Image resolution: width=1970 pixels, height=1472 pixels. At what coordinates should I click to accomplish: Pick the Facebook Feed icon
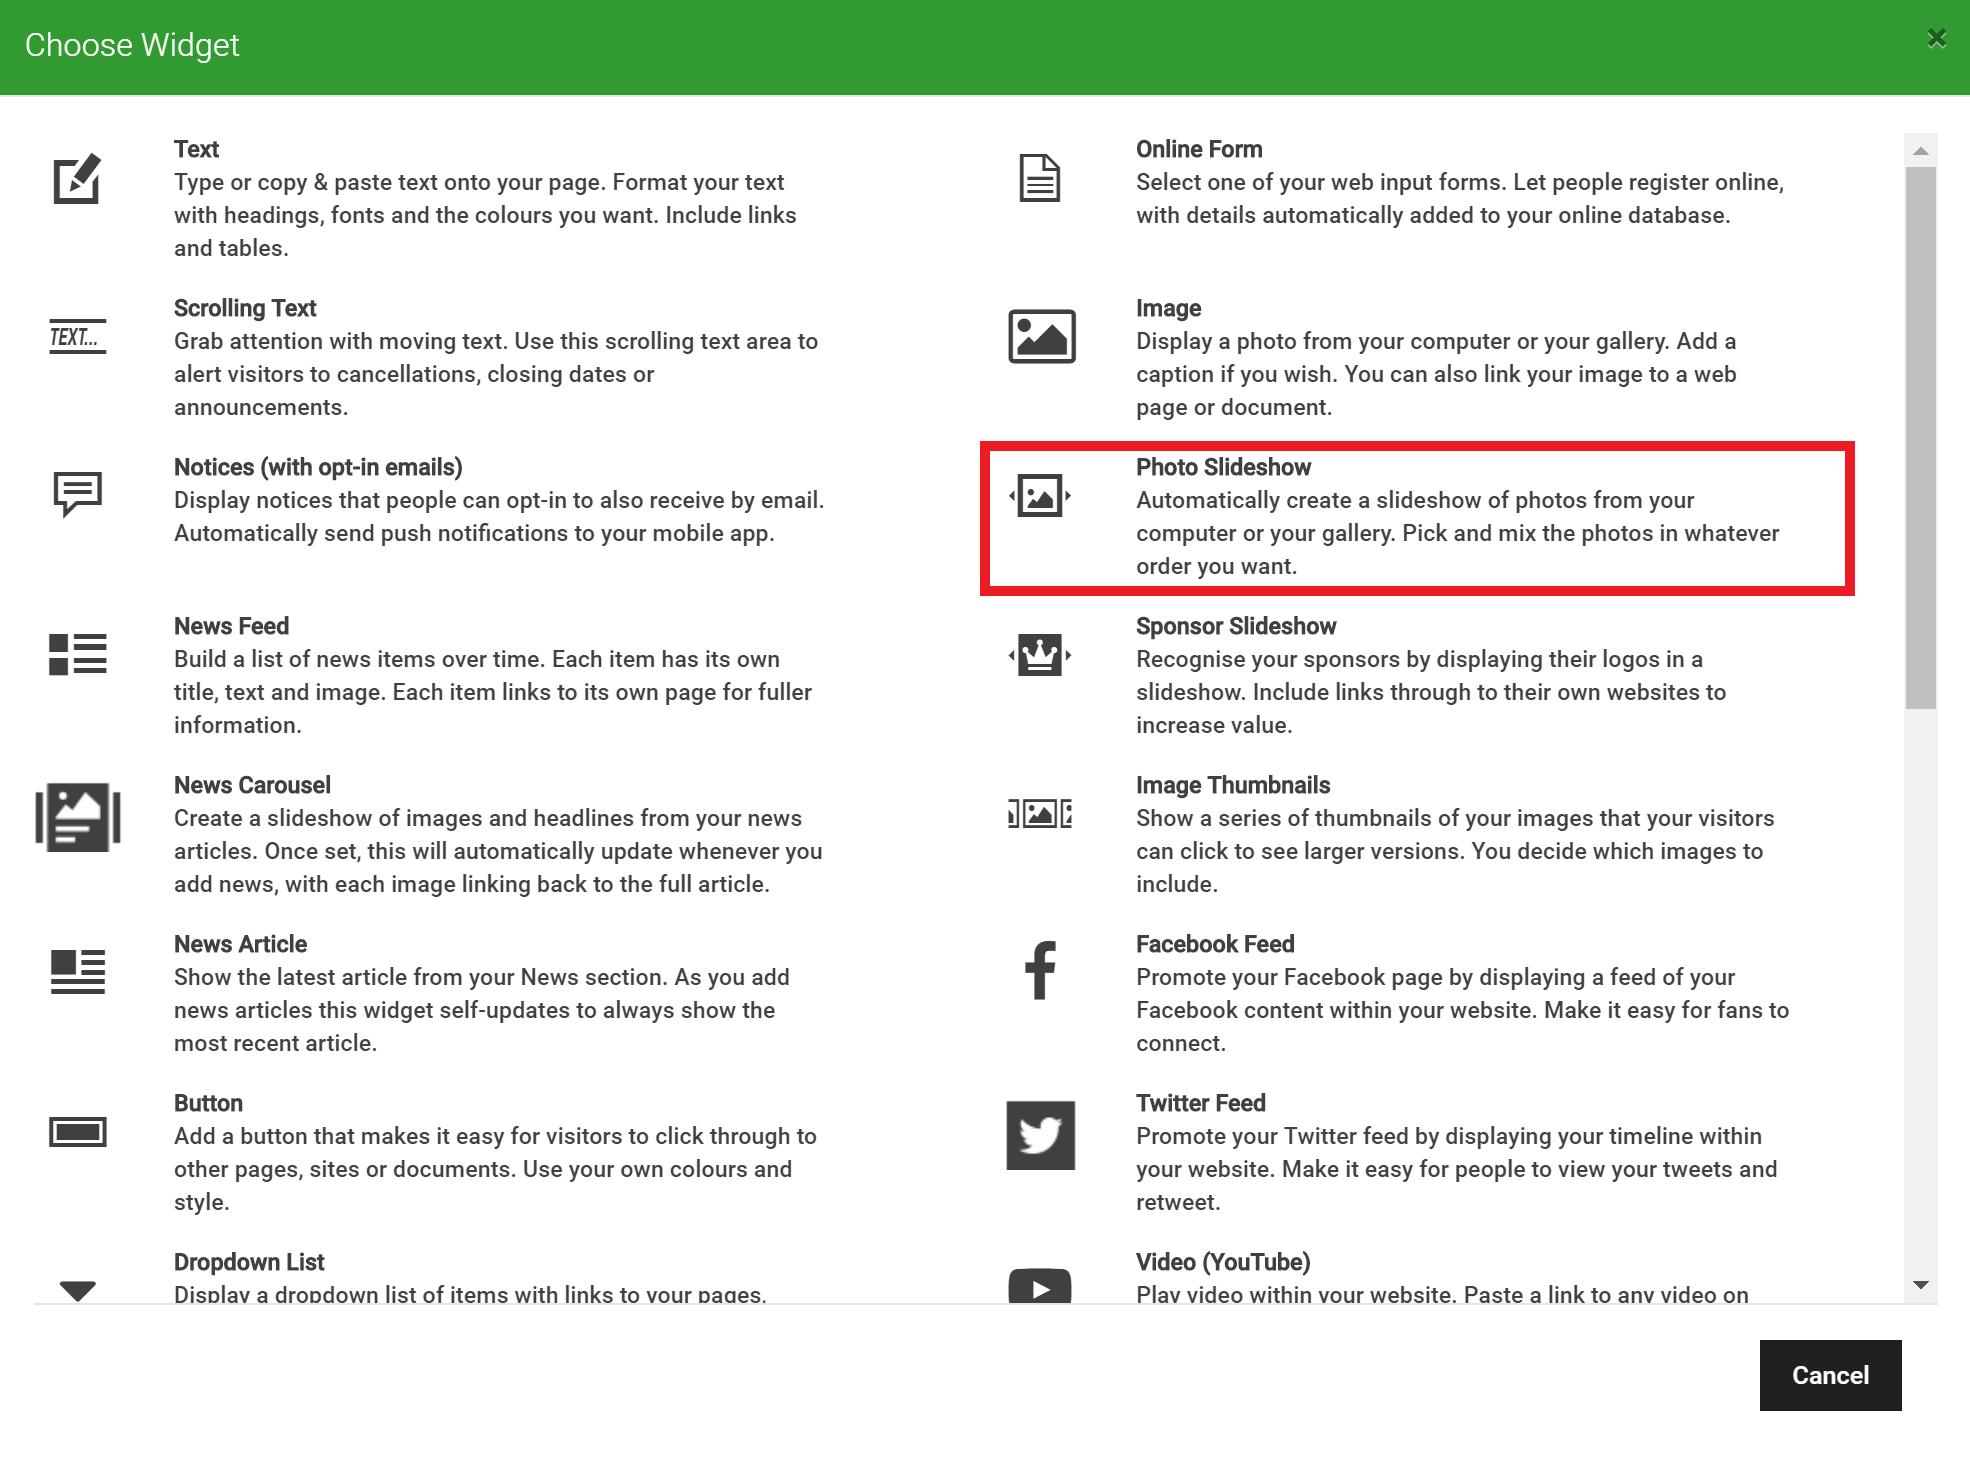pos(1040,970)
